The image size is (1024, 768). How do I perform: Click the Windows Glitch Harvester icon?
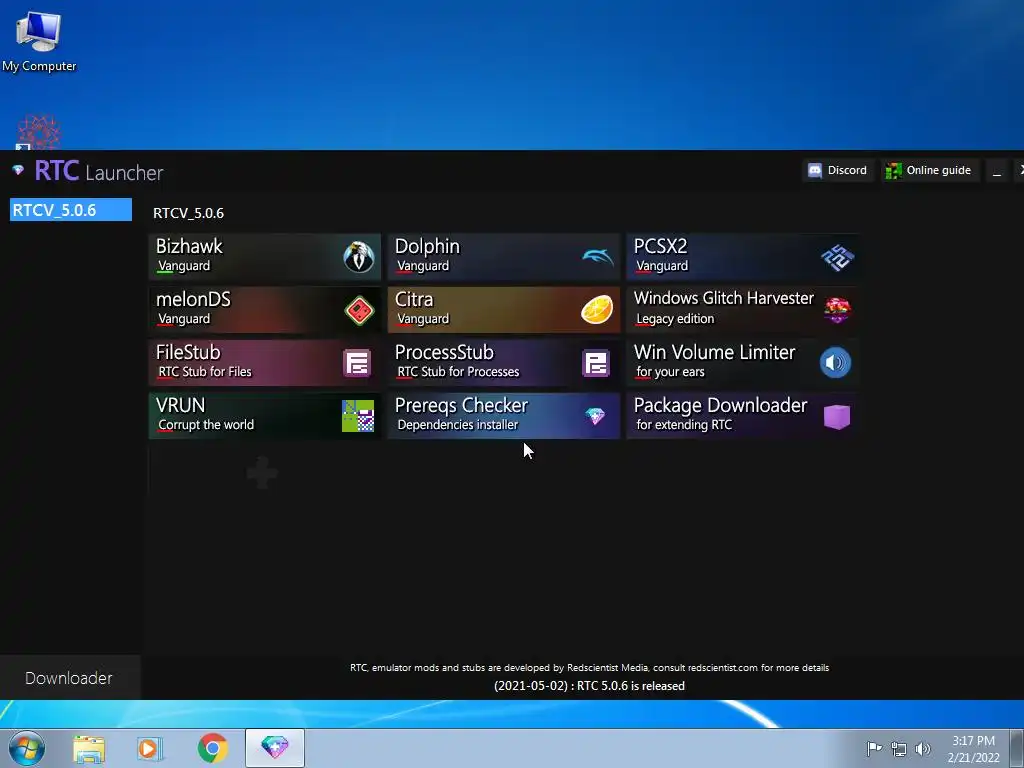tap(837, 310)
